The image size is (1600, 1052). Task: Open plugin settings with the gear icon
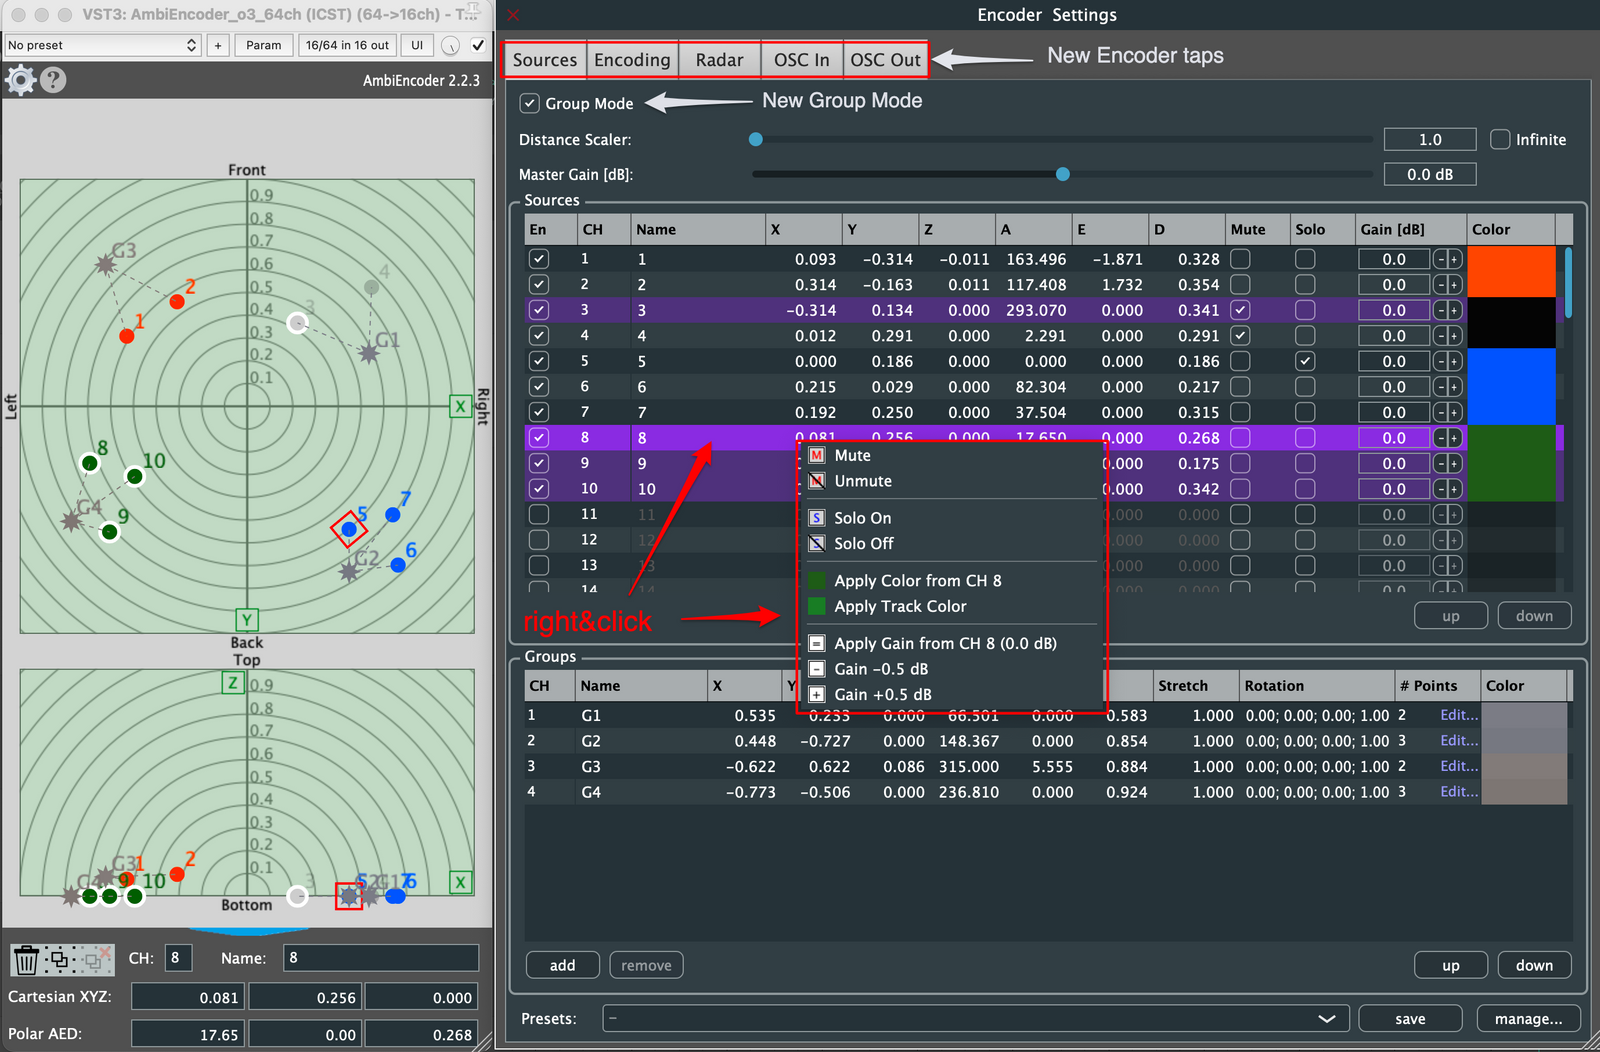coord(20,80)
